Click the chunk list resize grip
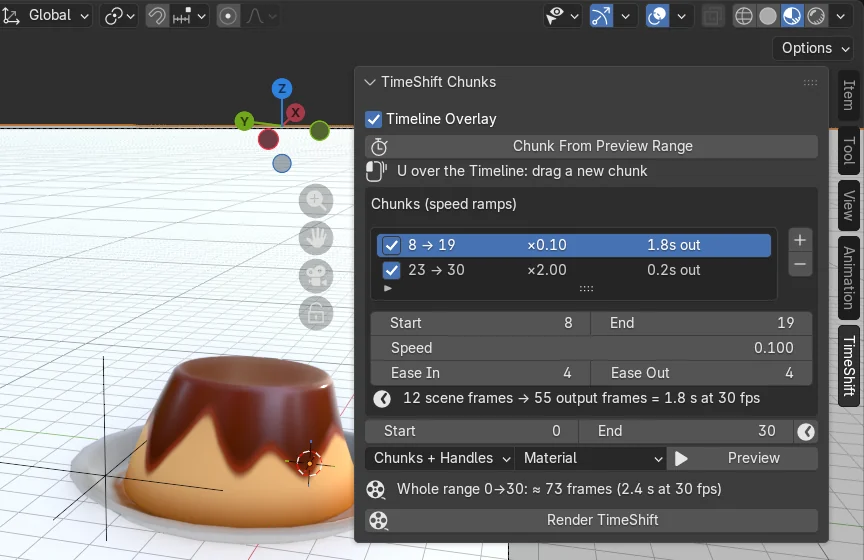This screenshot has height=560, width=864. [586, 288]
